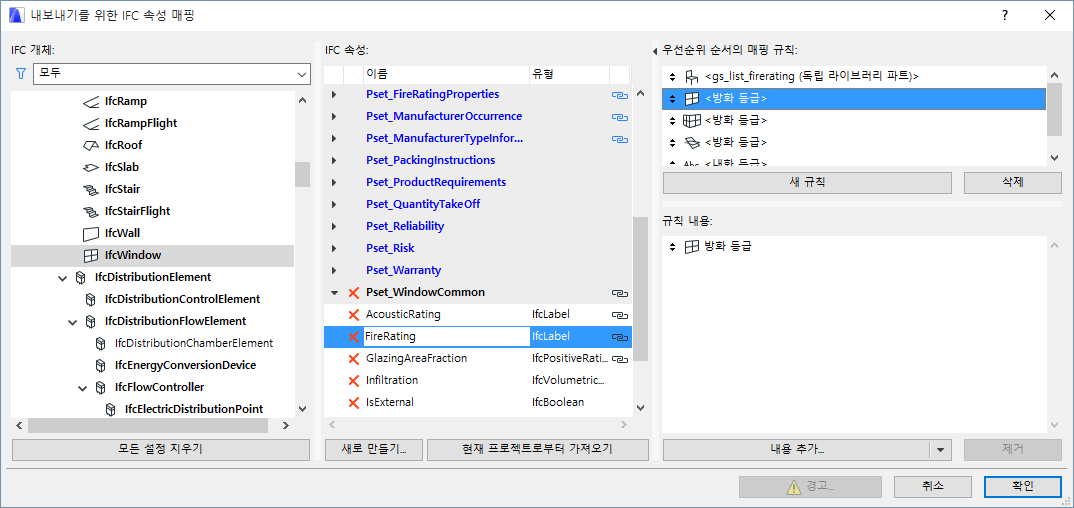Expand Pset_FireRatingProperties property set
This screenshot has height=508, width=1074.
pyautogui.click(x=334, y=94)
